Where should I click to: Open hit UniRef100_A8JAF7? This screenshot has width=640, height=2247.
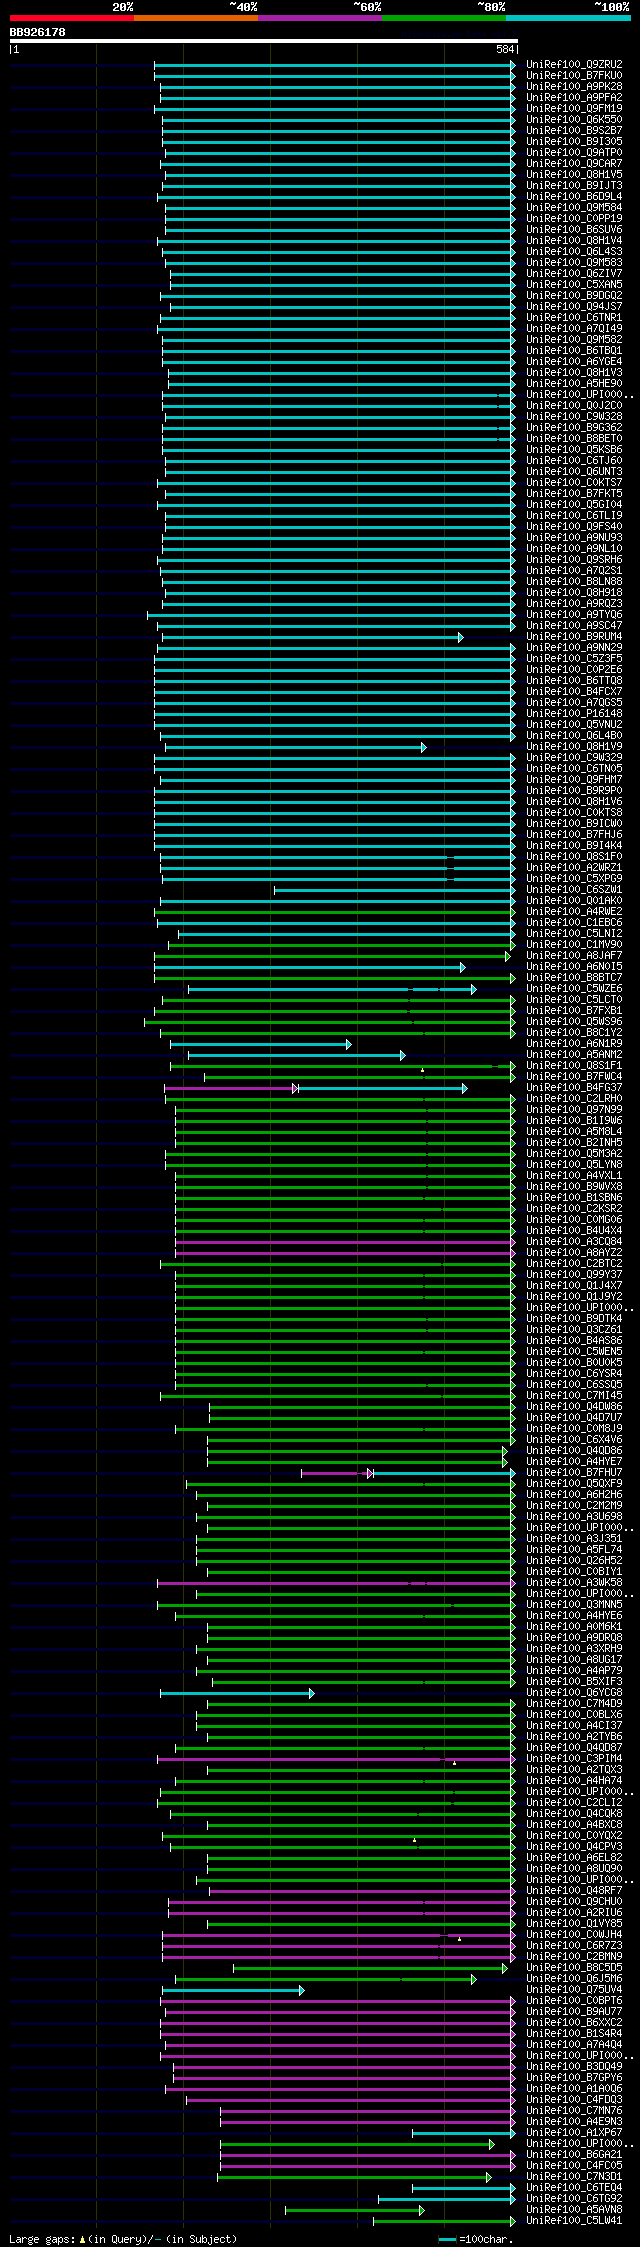(x=574, y=955)
